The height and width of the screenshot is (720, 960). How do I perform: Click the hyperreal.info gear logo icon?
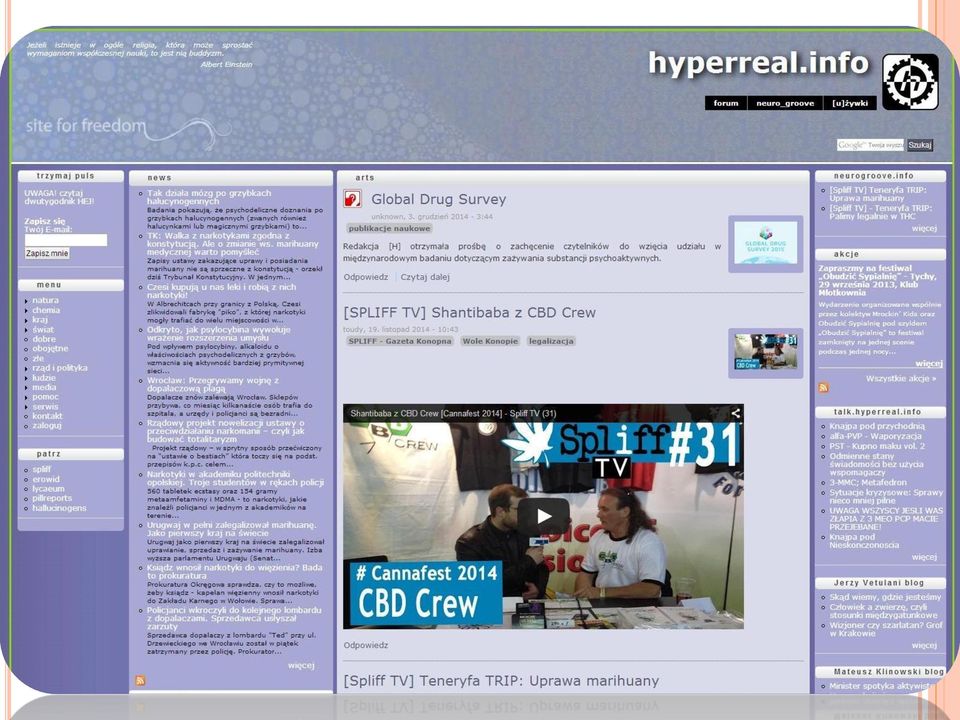click(910, 81)
